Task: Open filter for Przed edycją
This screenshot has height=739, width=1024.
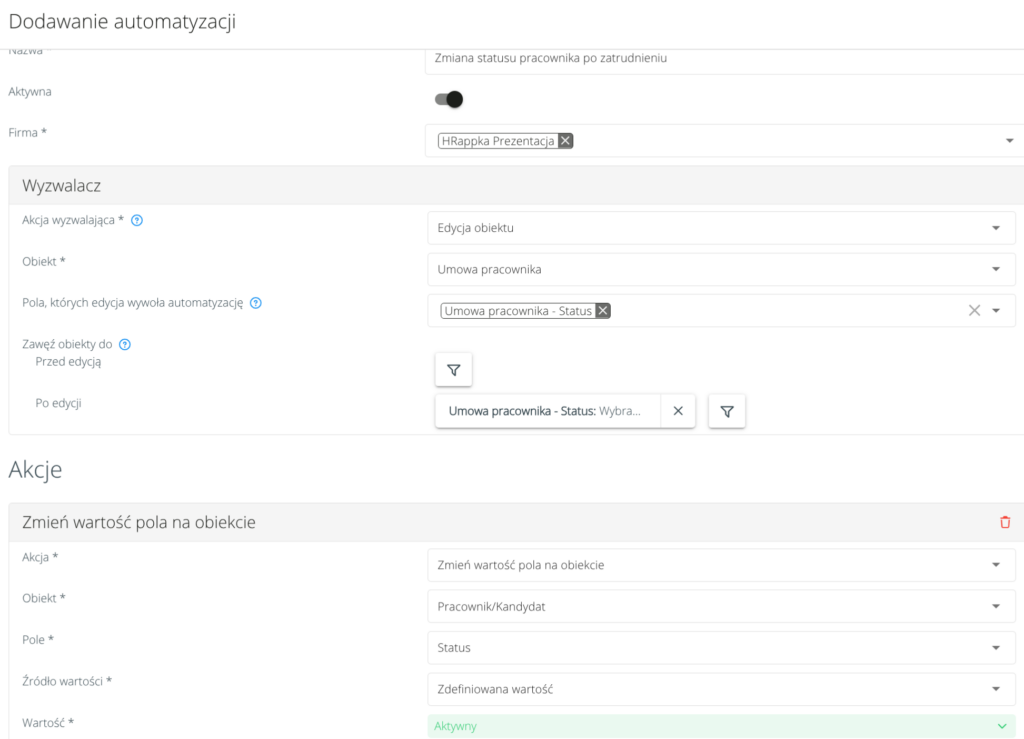Action: (453, 370)
